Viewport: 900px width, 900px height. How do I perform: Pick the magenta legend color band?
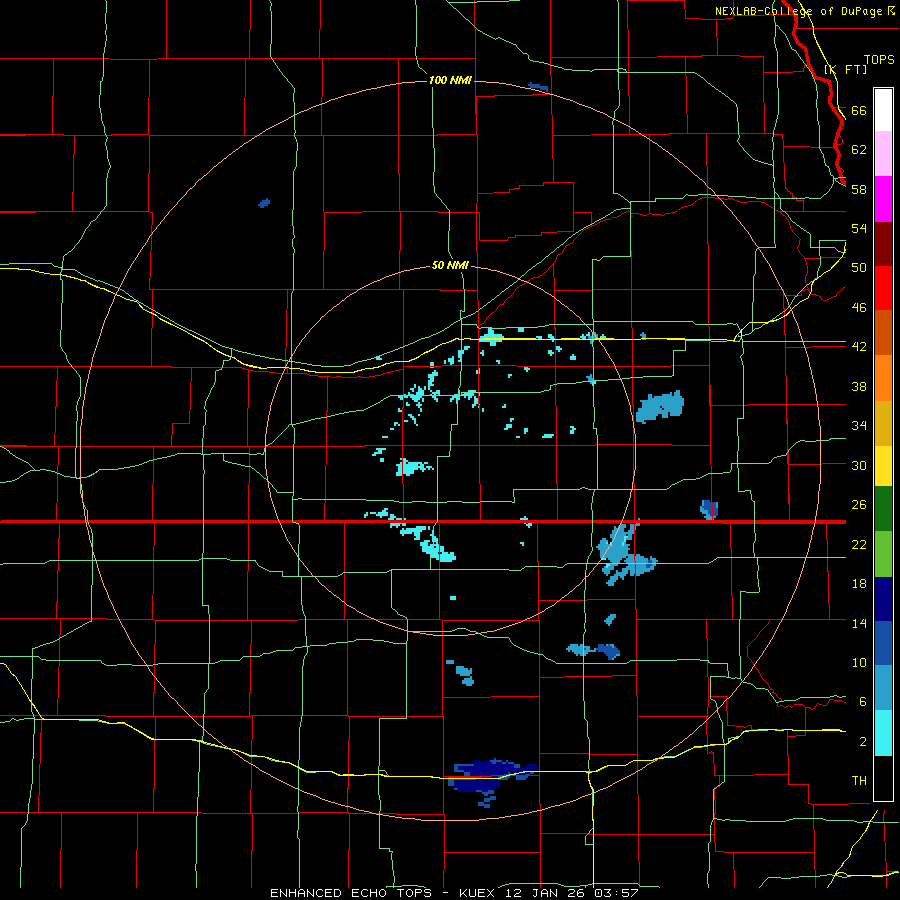tap(883, 199)
